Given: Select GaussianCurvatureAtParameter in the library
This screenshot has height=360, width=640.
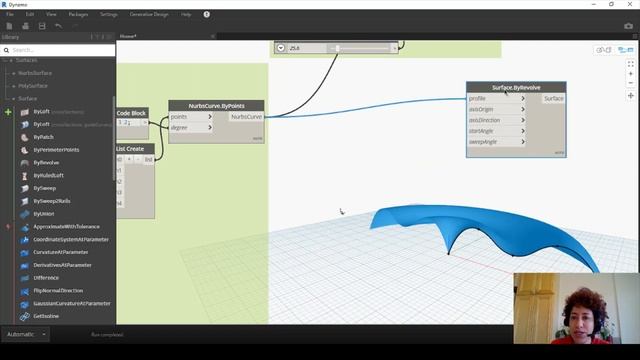Looking at the screenshot, I should [x=71, y=304].
